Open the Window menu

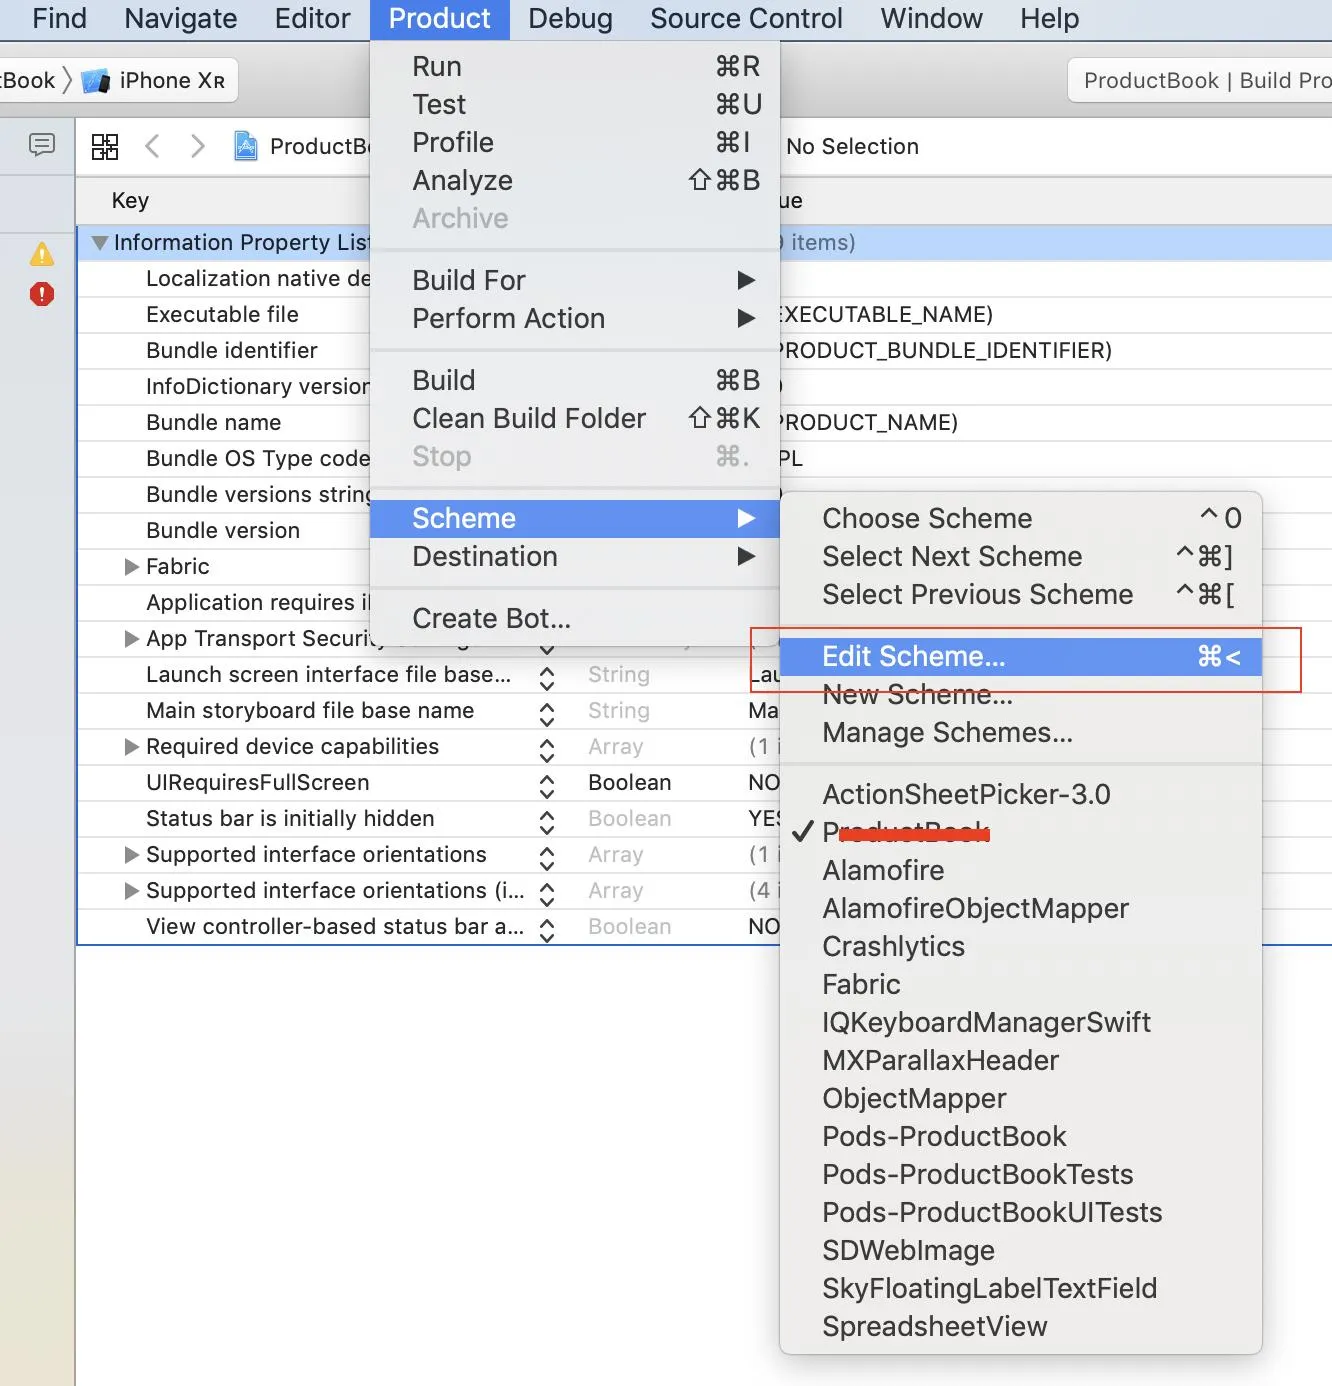[932, 19]
